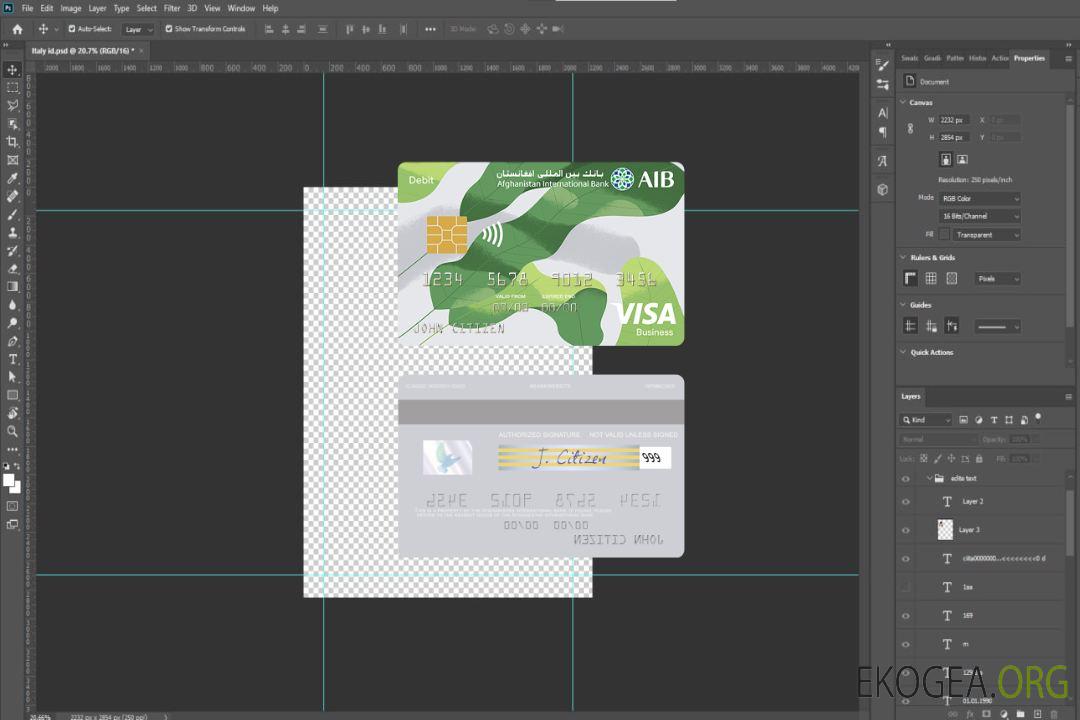Disable Show Transform Controls checkbox
Image resolution: width=1080 pixels, height=720 pixels.
tap(168, 29)
